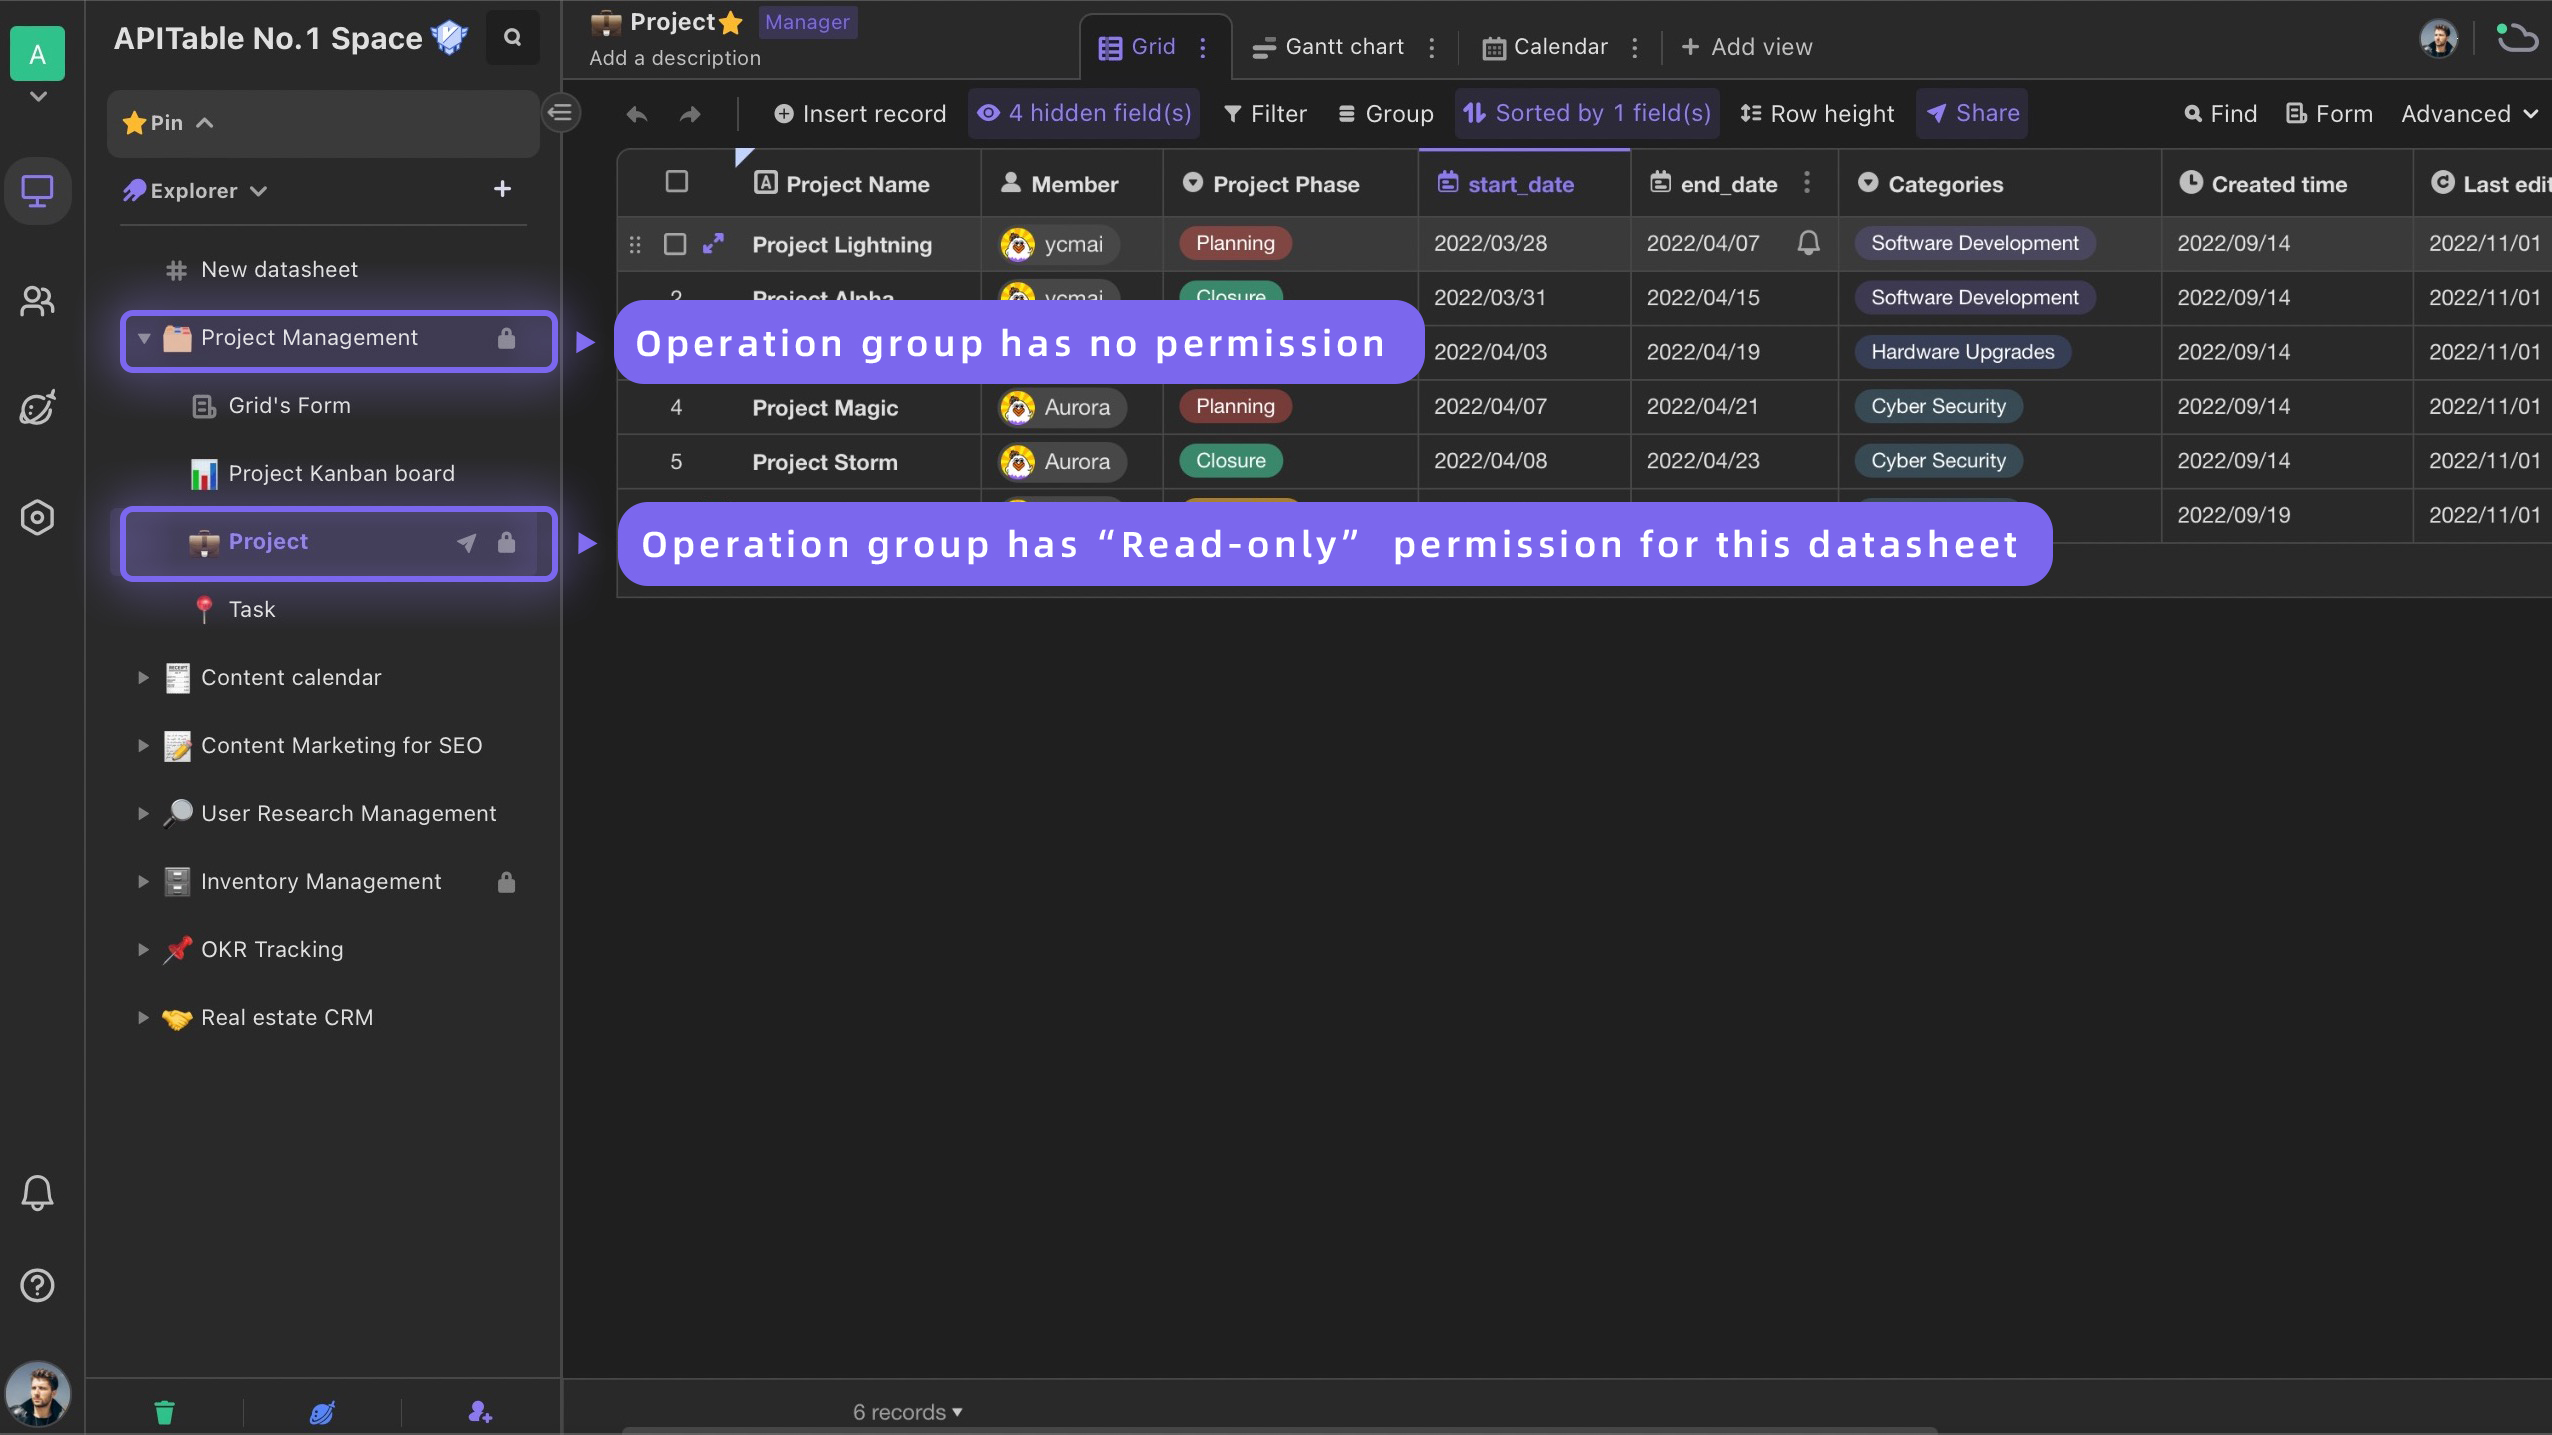
Task: Open the help question mark icon
Action: tap(37, 1286)
